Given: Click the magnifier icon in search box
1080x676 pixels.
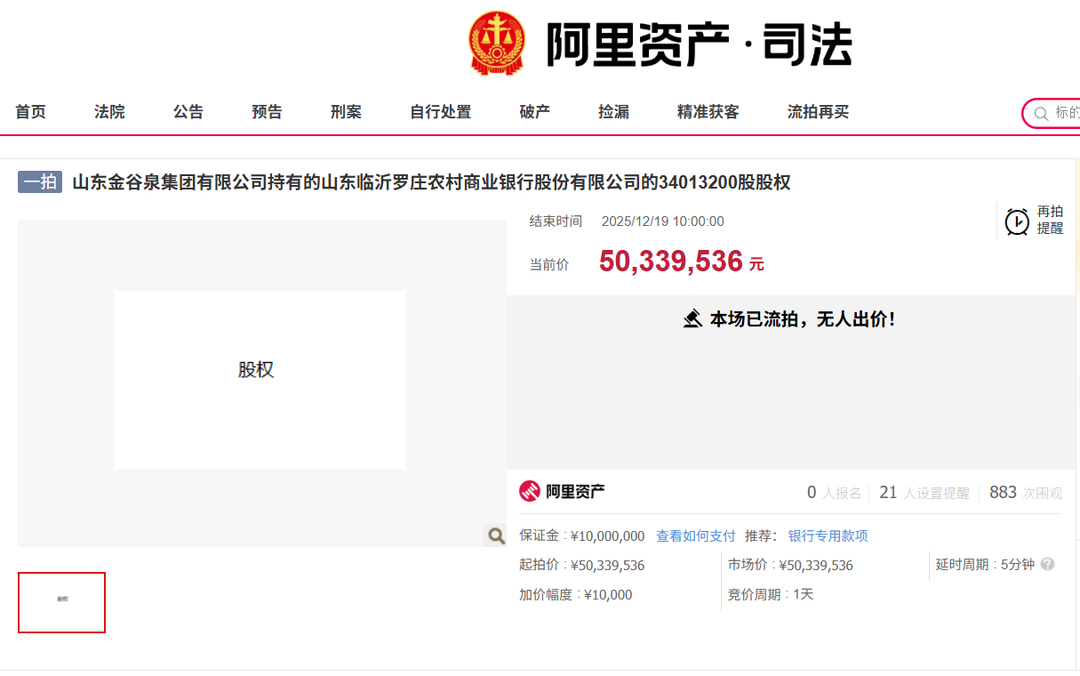Looking at the screenshot, I should [x=1041, y=113].
